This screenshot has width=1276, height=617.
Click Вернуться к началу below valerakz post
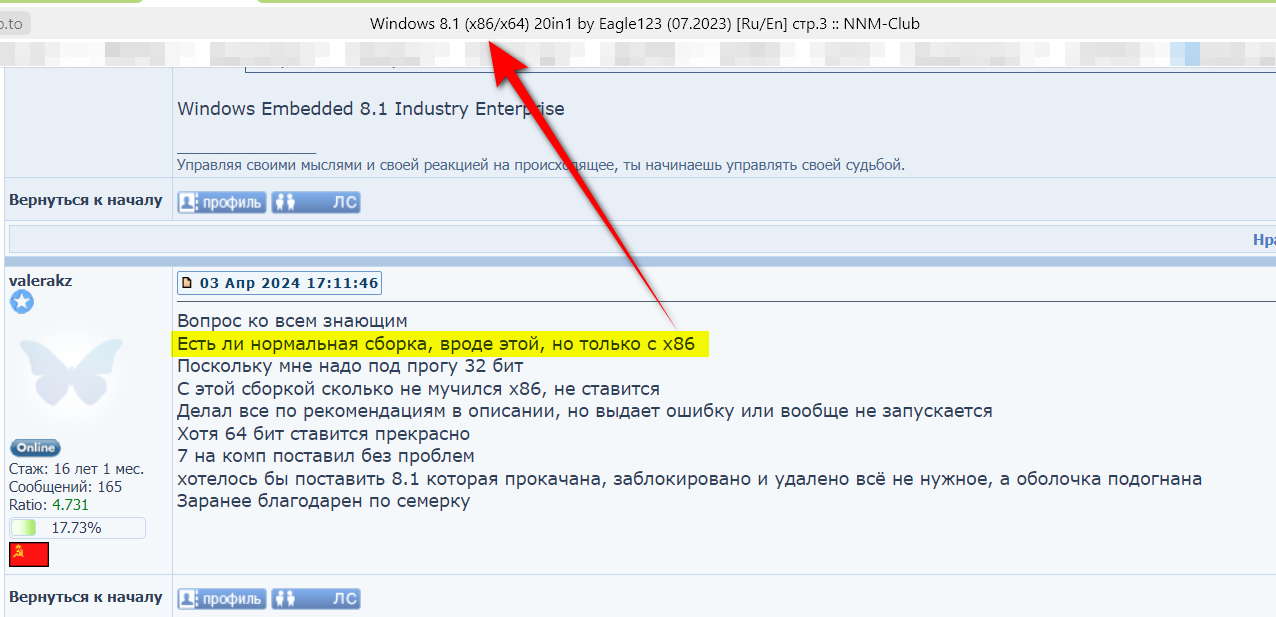click(86, 597)
